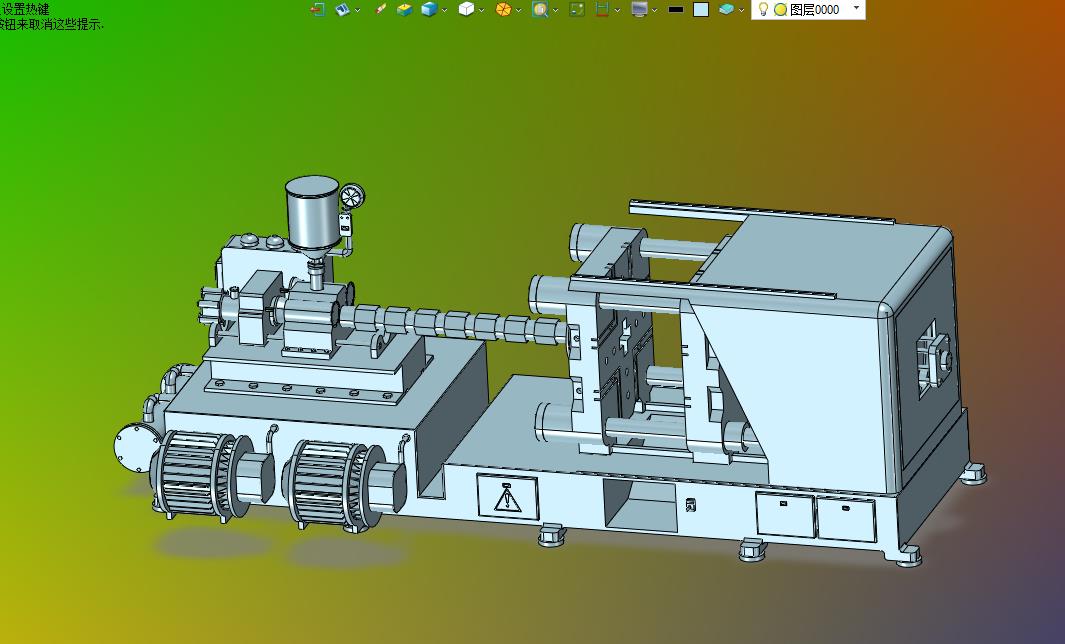Viewport: 1065px width, 644px height.
Task: Click the warning triangle sign on machine base
Action: coord(507,499)
